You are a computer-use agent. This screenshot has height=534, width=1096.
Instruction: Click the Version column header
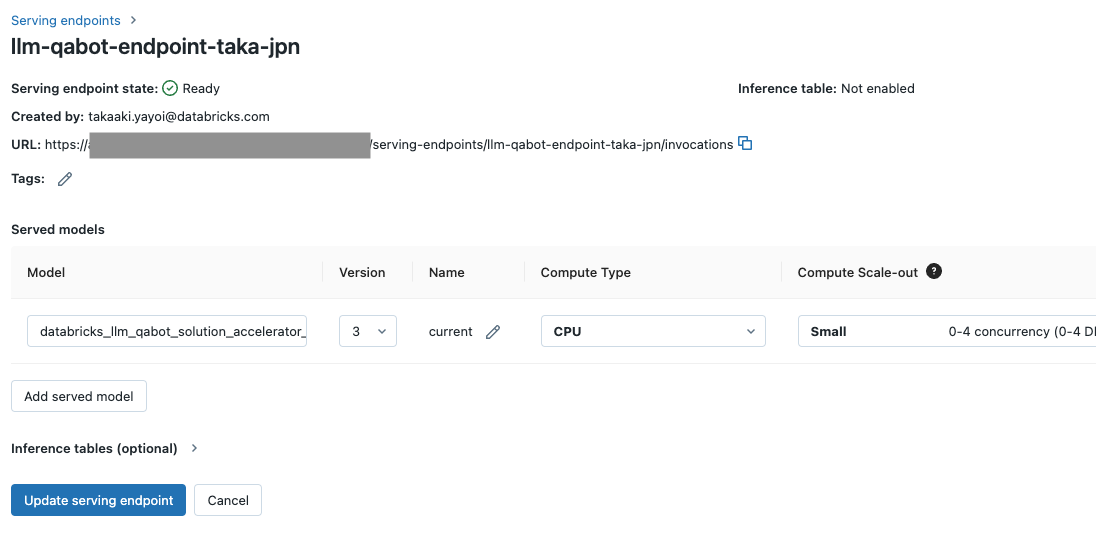pos(362,272)
